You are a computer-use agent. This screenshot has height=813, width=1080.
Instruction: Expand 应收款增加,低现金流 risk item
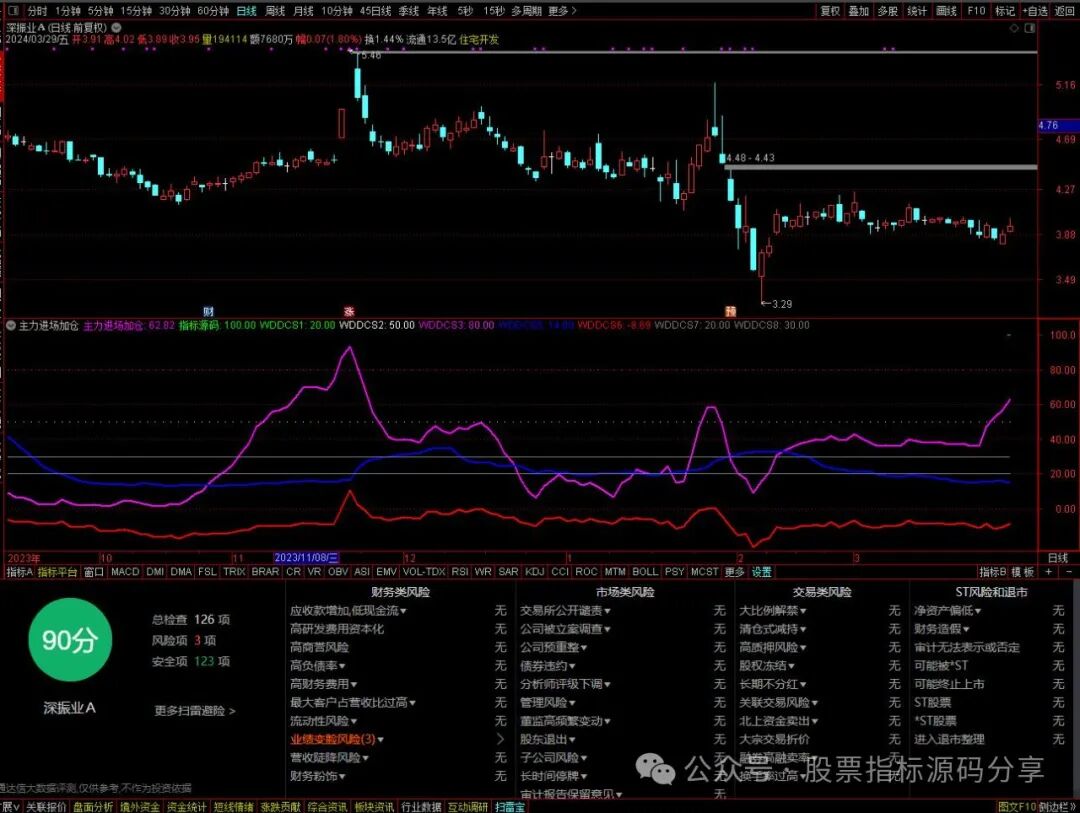(x=348, y=610)
